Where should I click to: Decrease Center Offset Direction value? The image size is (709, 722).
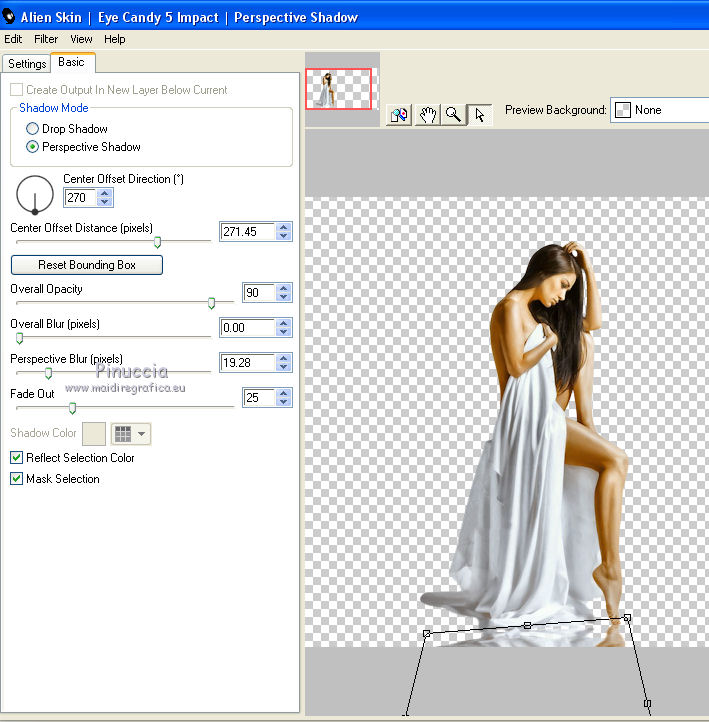105,202
